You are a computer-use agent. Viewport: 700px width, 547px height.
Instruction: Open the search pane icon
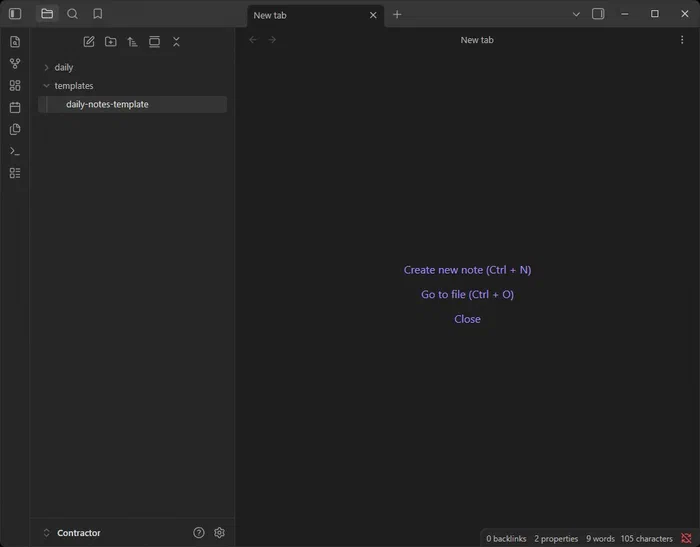click(x=72, y=14)
